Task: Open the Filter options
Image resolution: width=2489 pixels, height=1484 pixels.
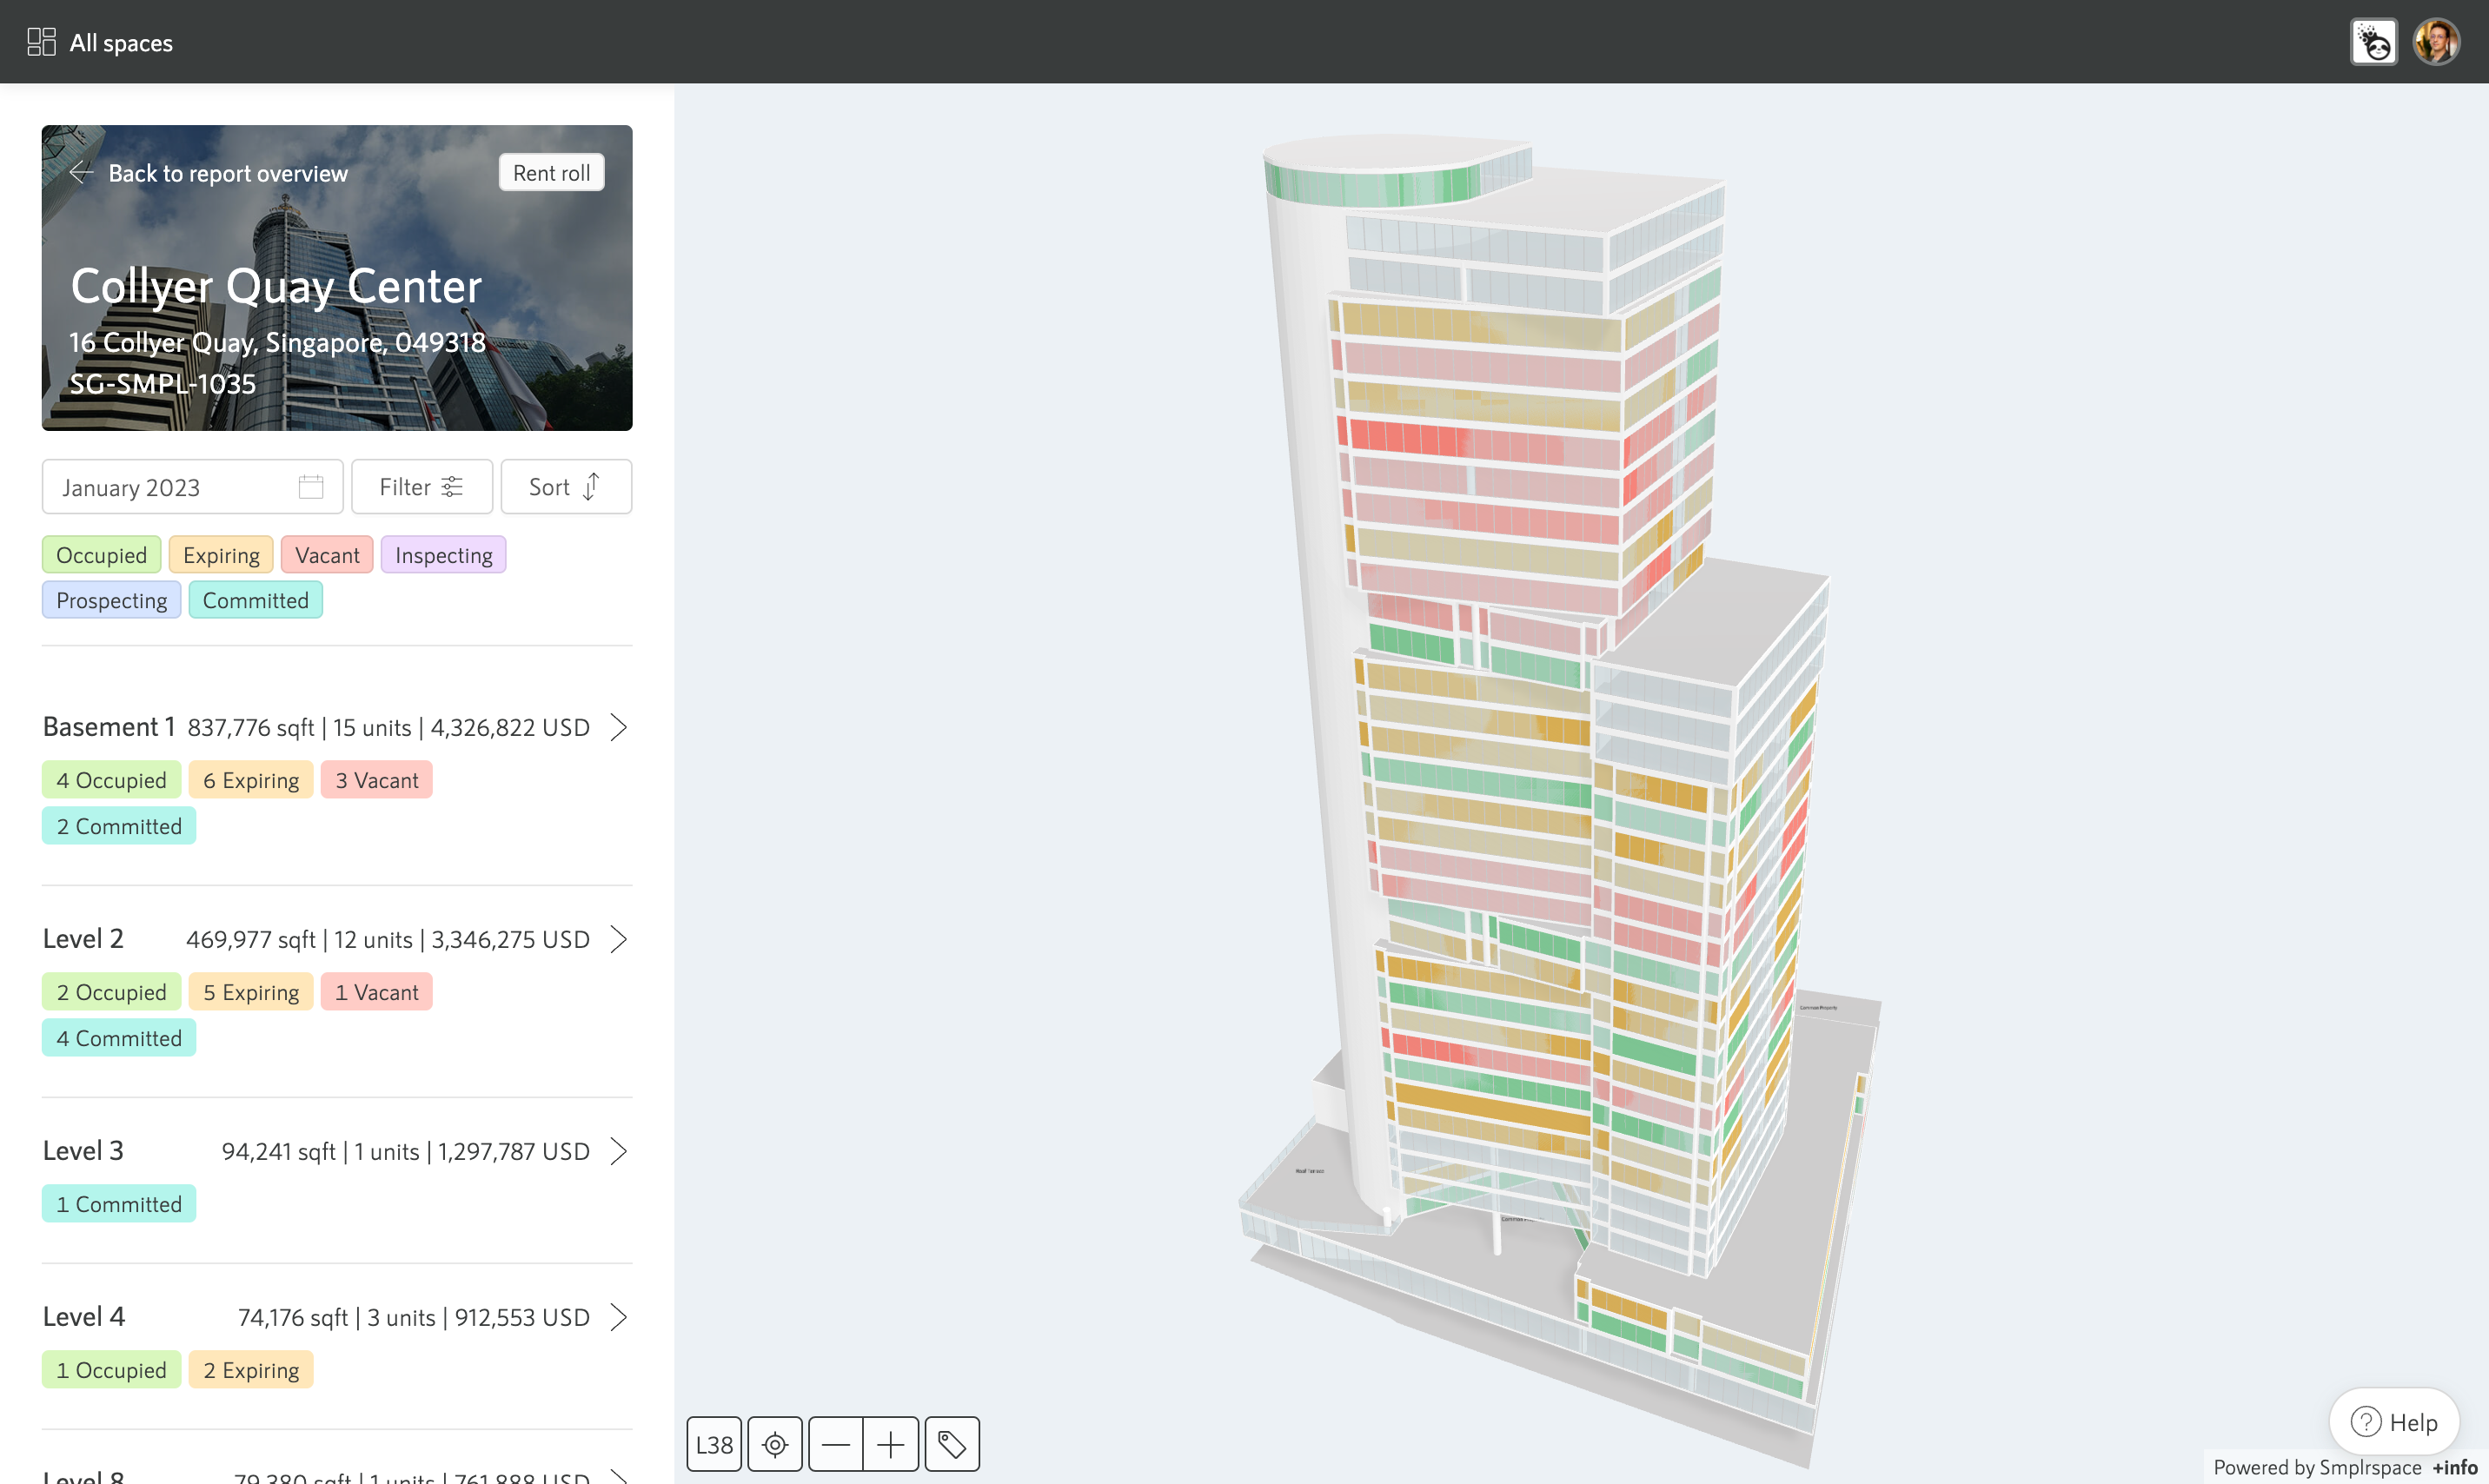Action: point(421,487)
